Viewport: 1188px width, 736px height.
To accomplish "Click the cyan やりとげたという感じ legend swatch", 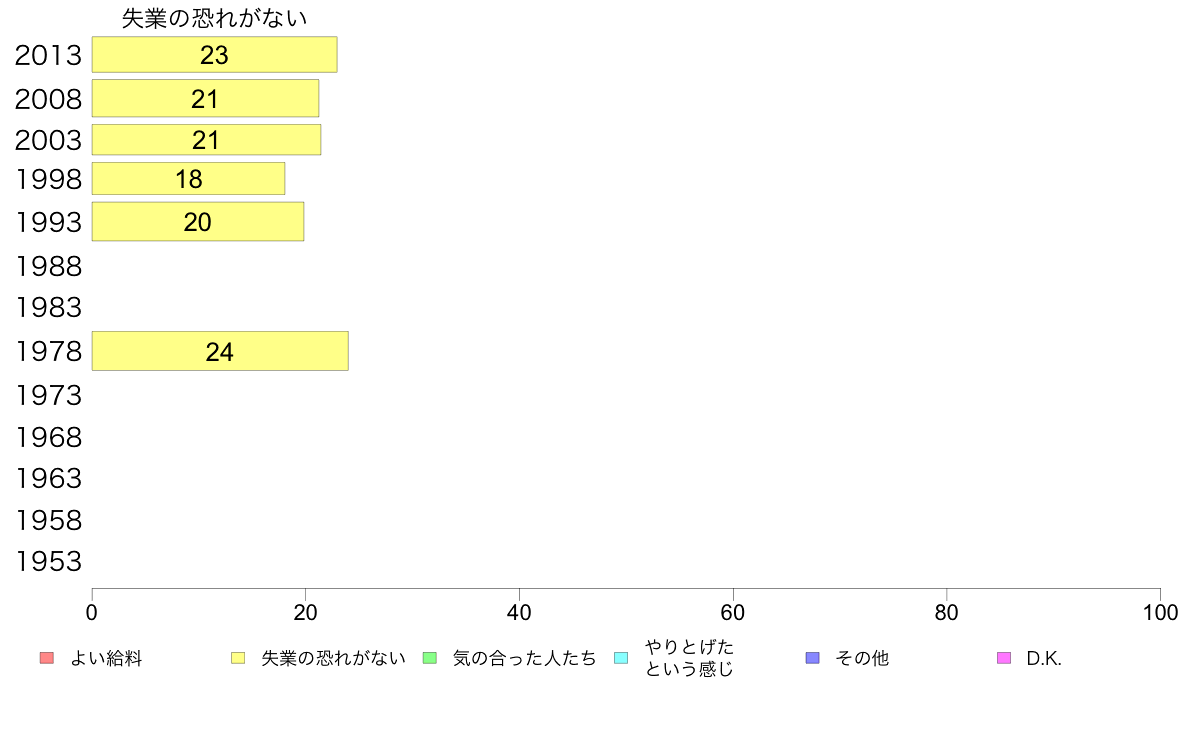I will click(x=621, y=658).
